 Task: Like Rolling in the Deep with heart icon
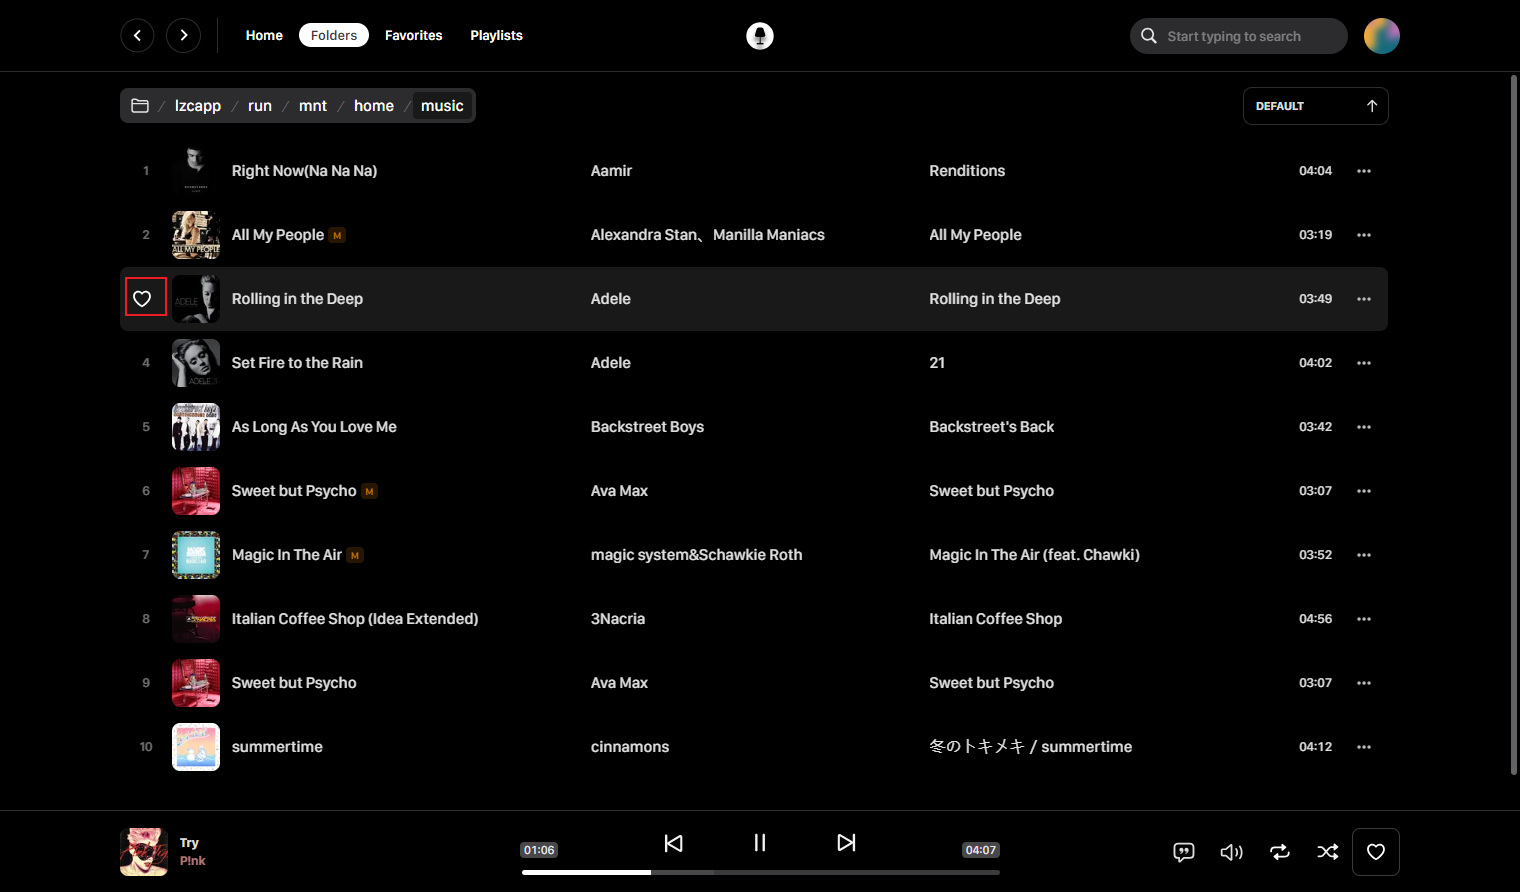click(x=142, y=299)
